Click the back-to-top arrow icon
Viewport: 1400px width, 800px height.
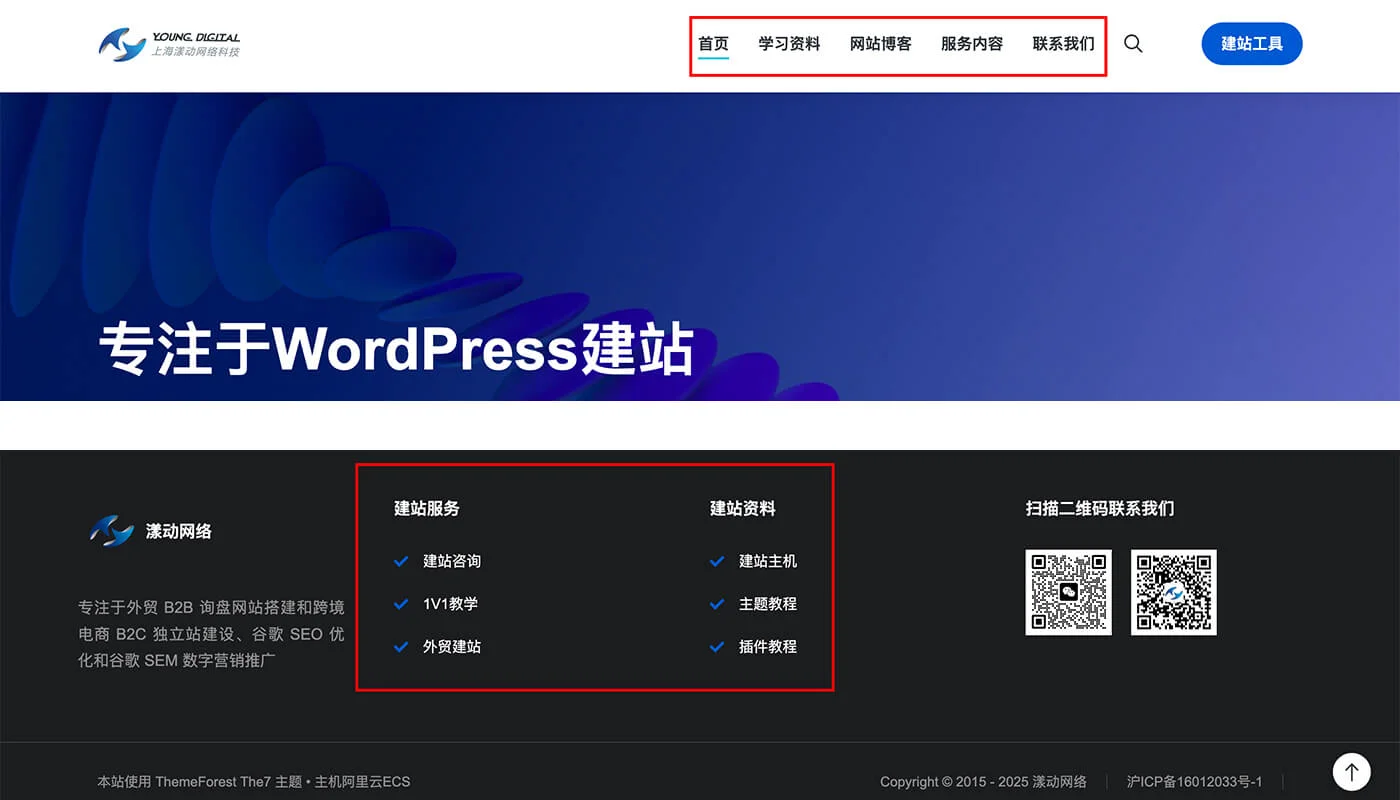click(1351, 771)
